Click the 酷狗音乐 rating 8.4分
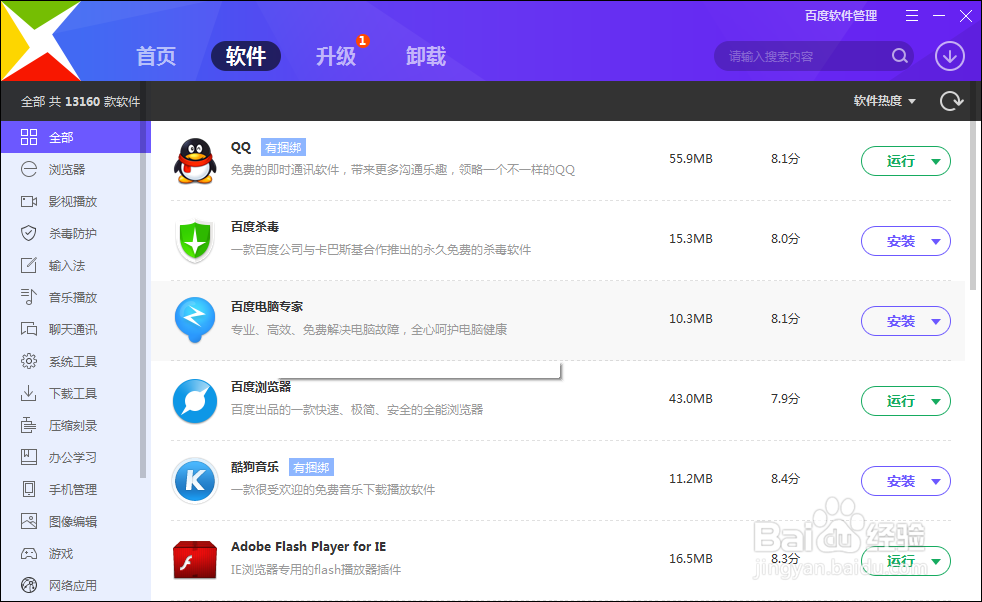This screenshot has height=602, width=982. pos(785,479)
